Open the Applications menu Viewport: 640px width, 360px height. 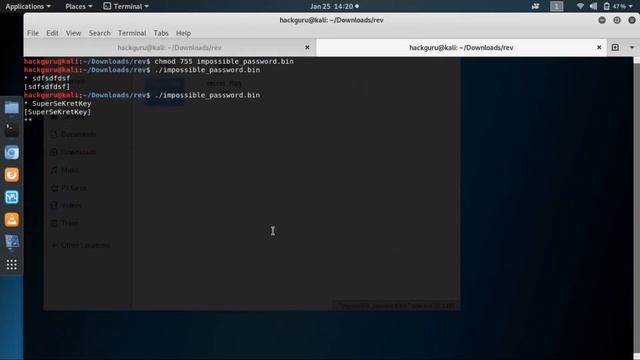[x=28, y=6]
